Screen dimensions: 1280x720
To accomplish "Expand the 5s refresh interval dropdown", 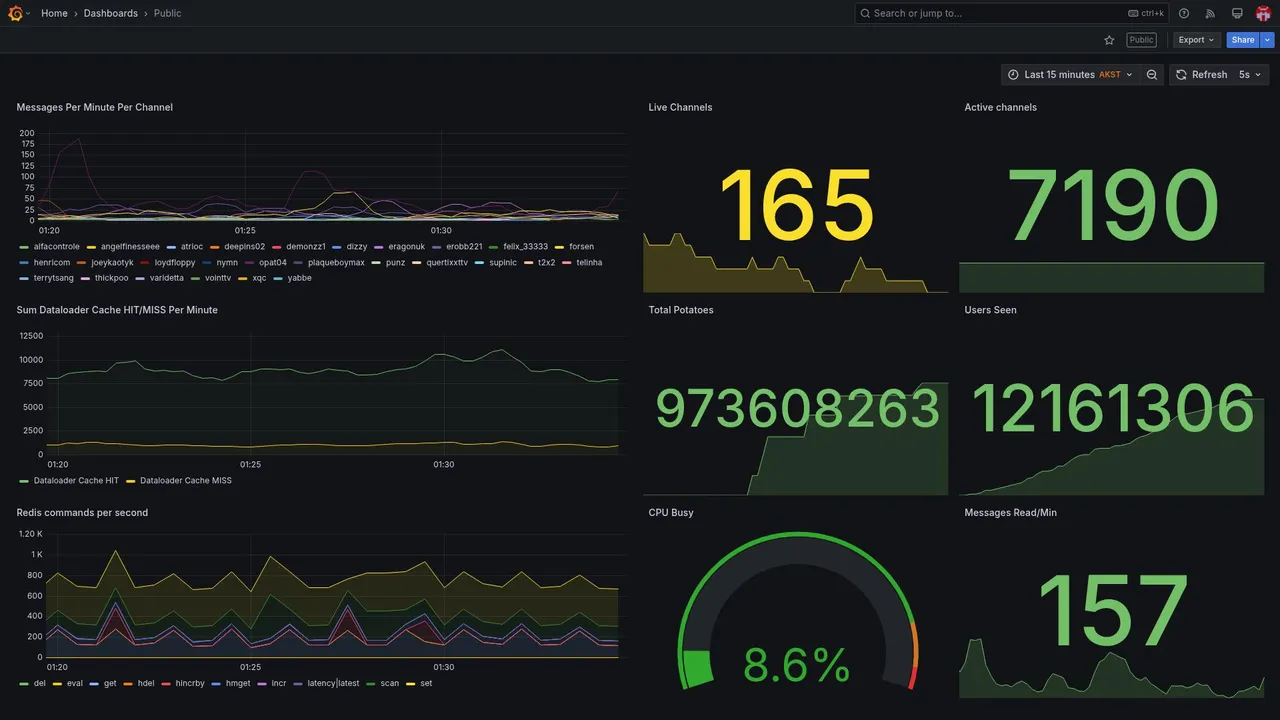I will [x=1250, y=75].
